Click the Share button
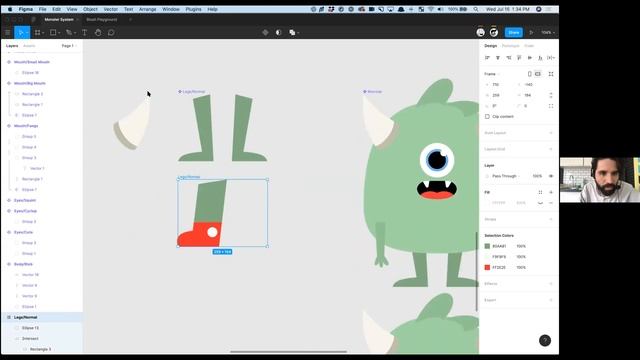The height and width of the screenshot is (360, 640). pyautogui.click(x=513, y=32)
